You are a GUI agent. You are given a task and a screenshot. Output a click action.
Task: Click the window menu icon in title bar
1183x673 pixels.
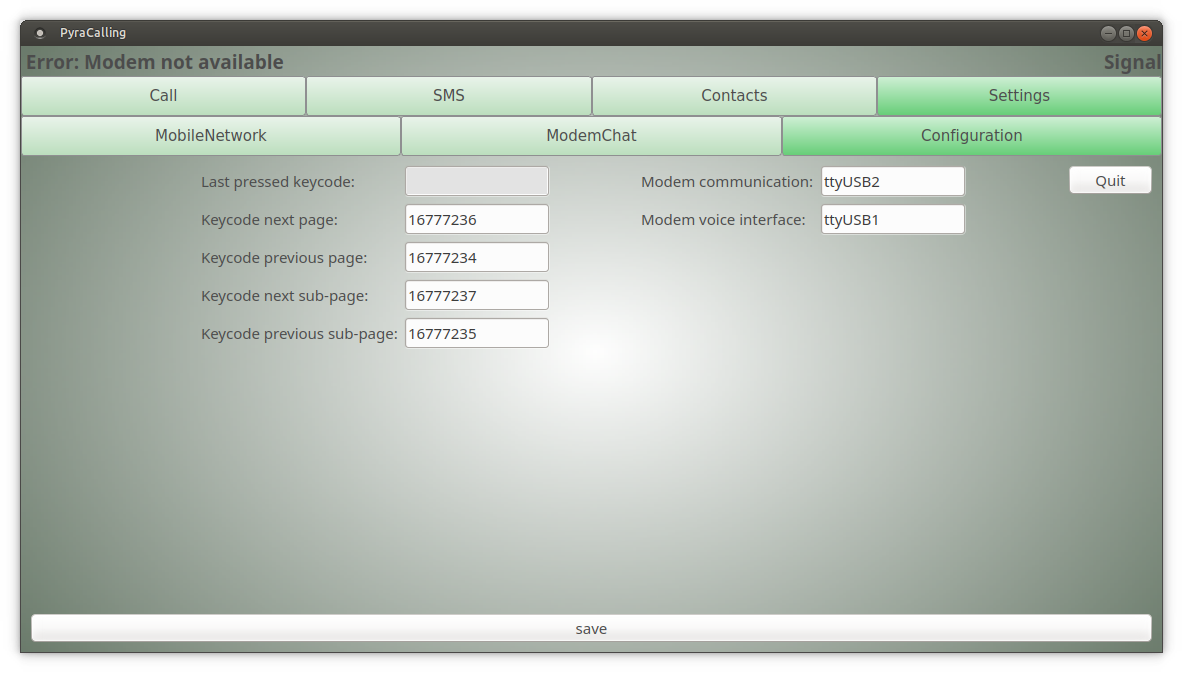click(x=40, y=33)
